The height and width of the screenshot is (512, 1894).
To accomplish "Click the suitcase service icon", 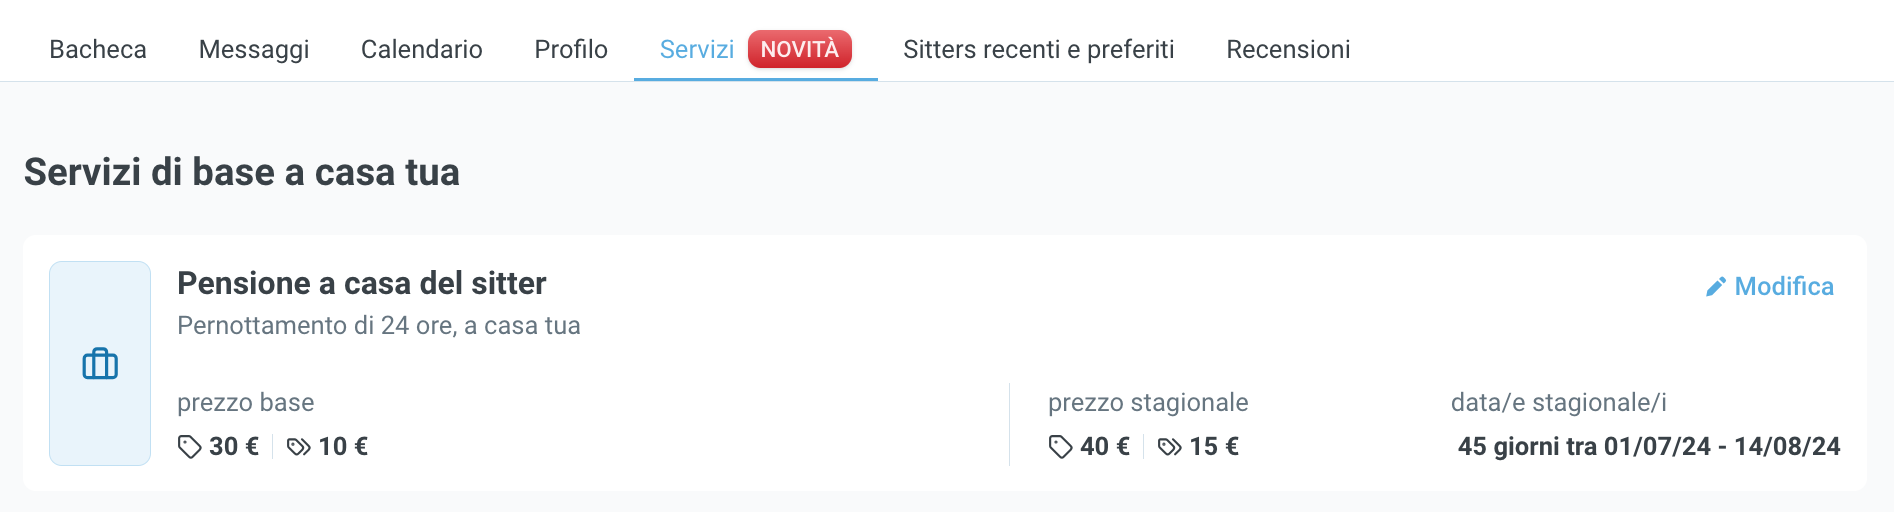I will point(100,364).
